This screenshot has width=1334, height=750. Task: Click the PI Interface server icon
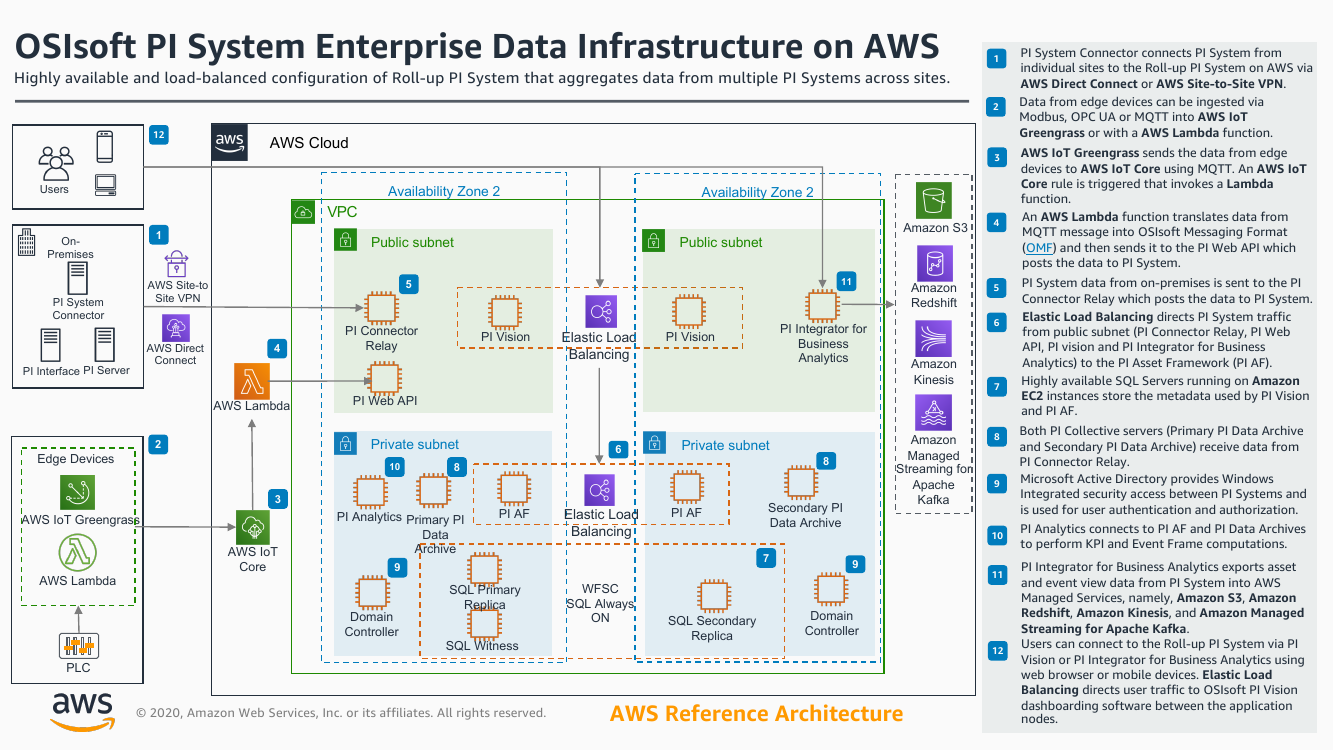click(51, 345)
